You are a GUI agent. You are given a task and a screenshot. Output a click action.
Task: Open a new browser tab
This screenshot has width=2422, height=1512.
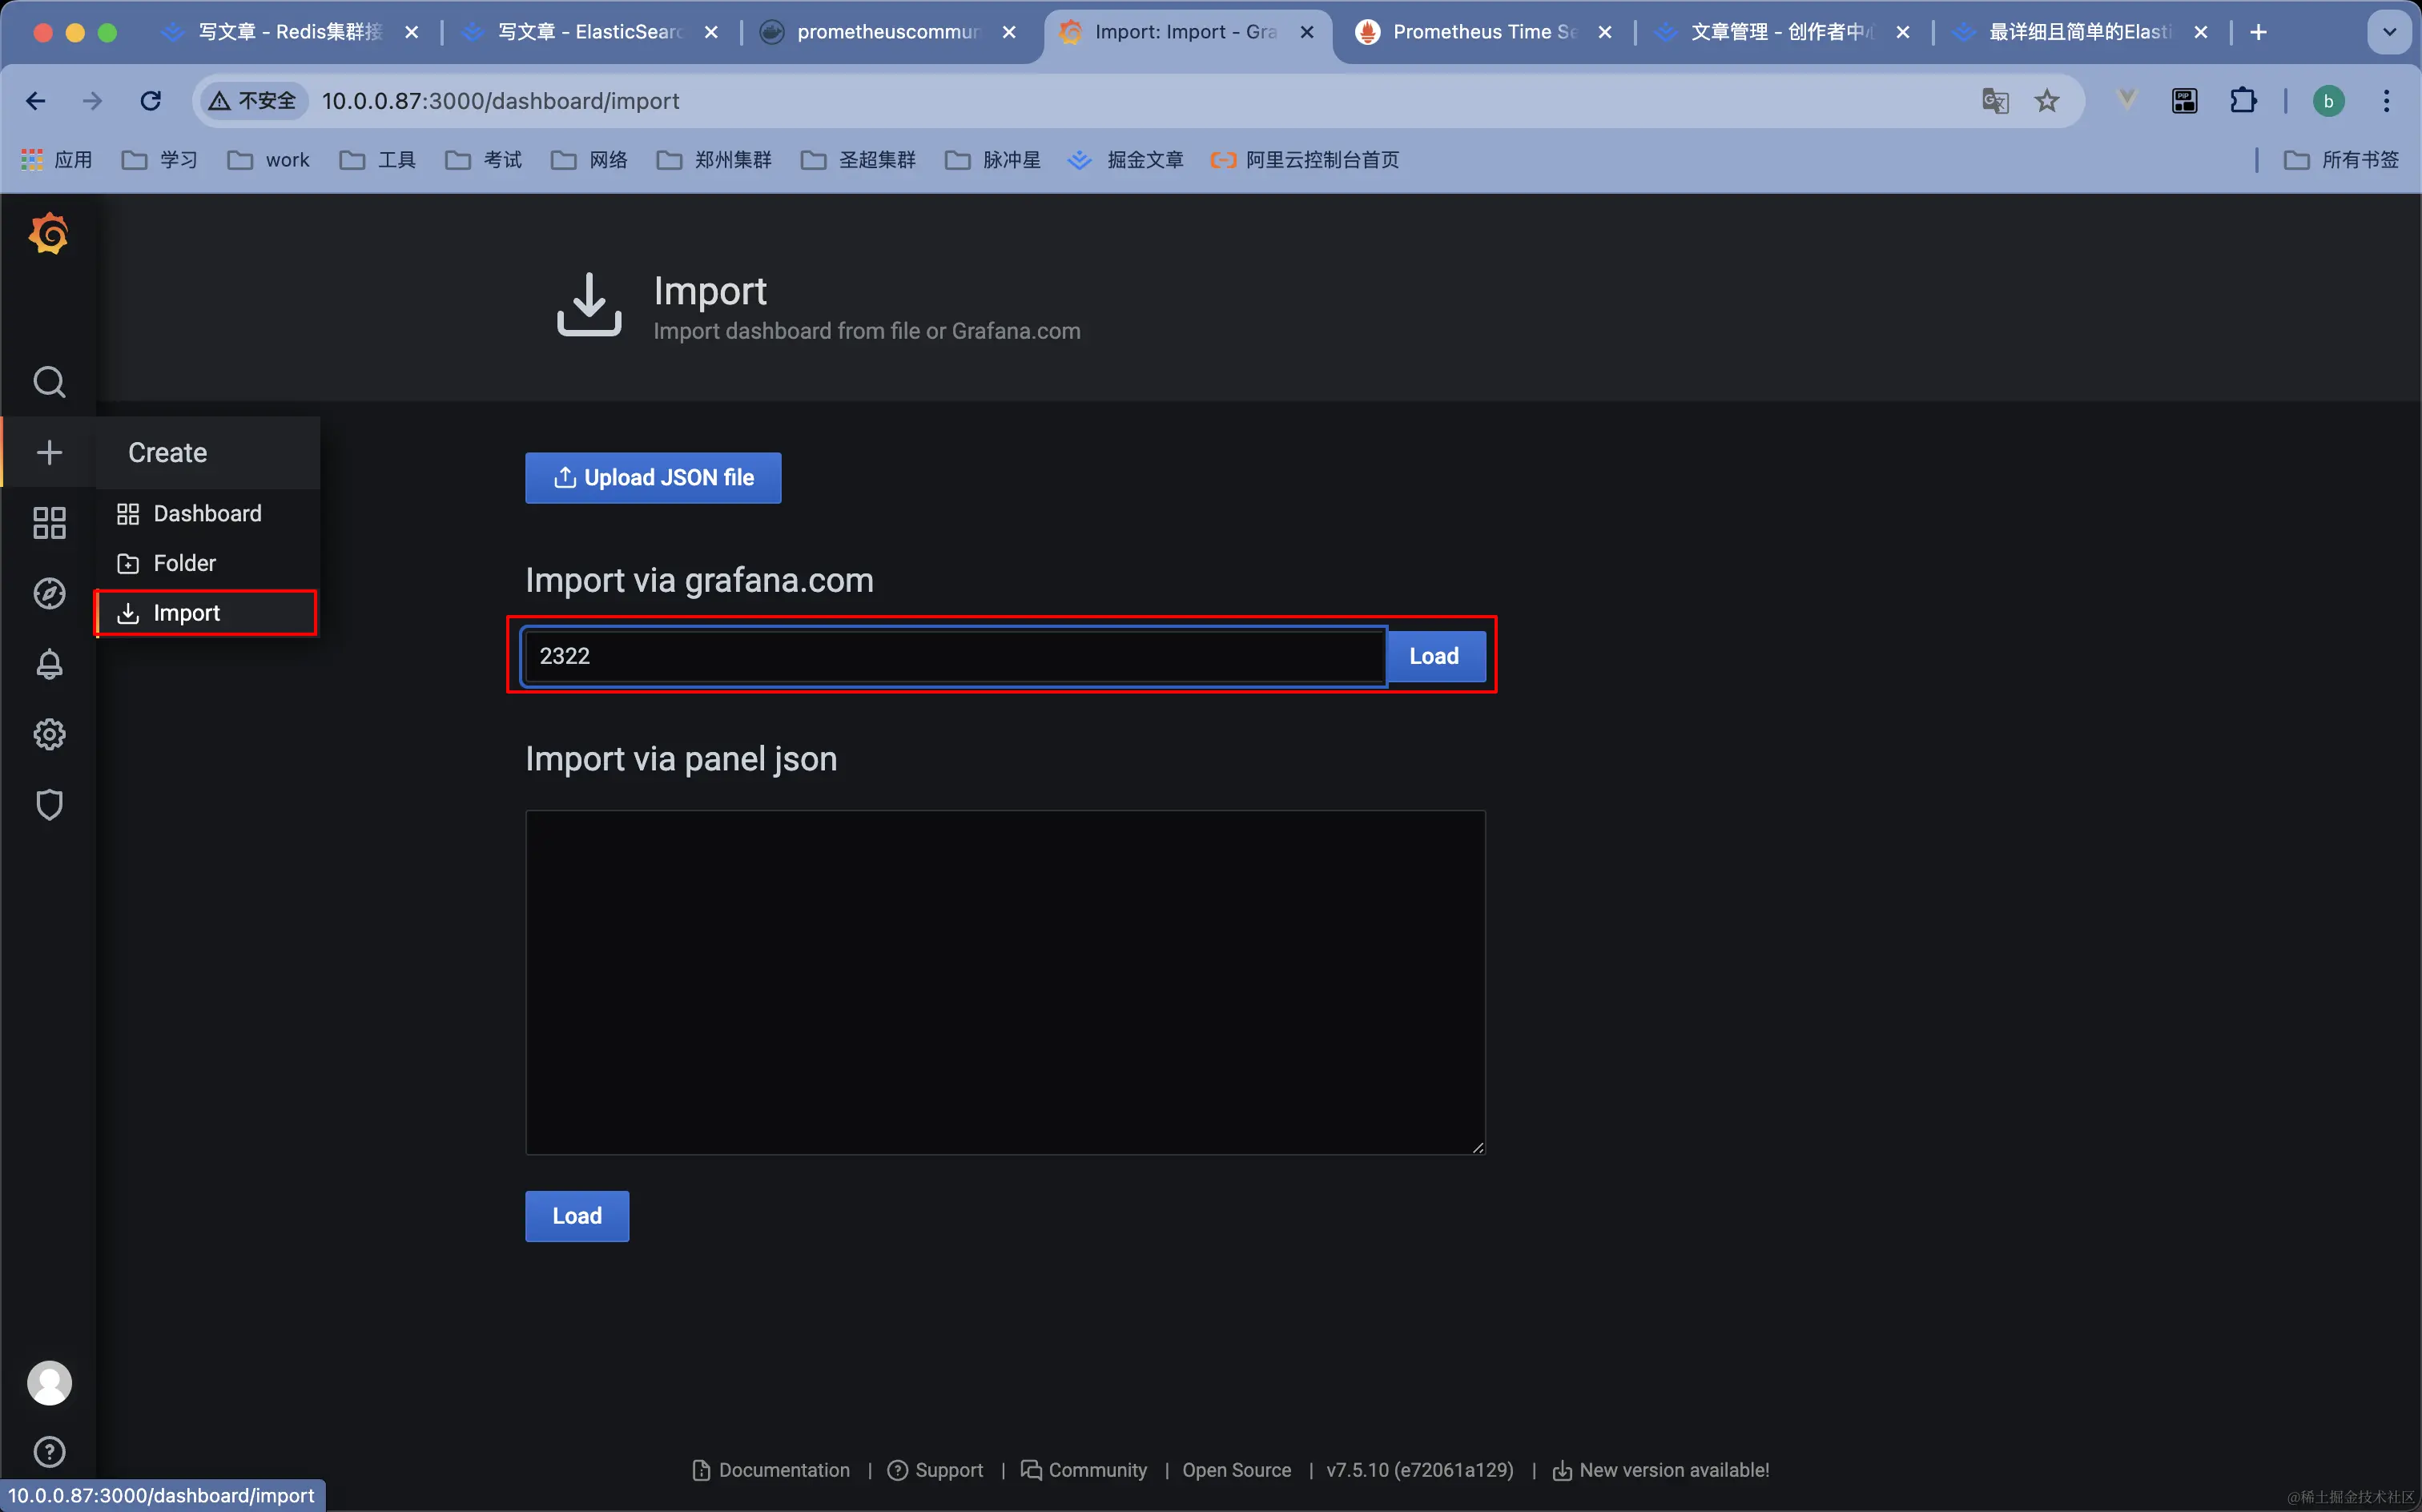click(2258, 32)
